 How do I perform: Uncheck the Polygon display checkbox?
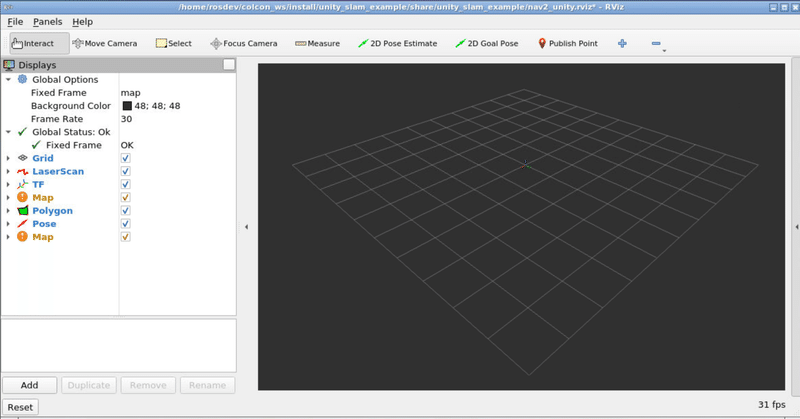tap(126, 211)
